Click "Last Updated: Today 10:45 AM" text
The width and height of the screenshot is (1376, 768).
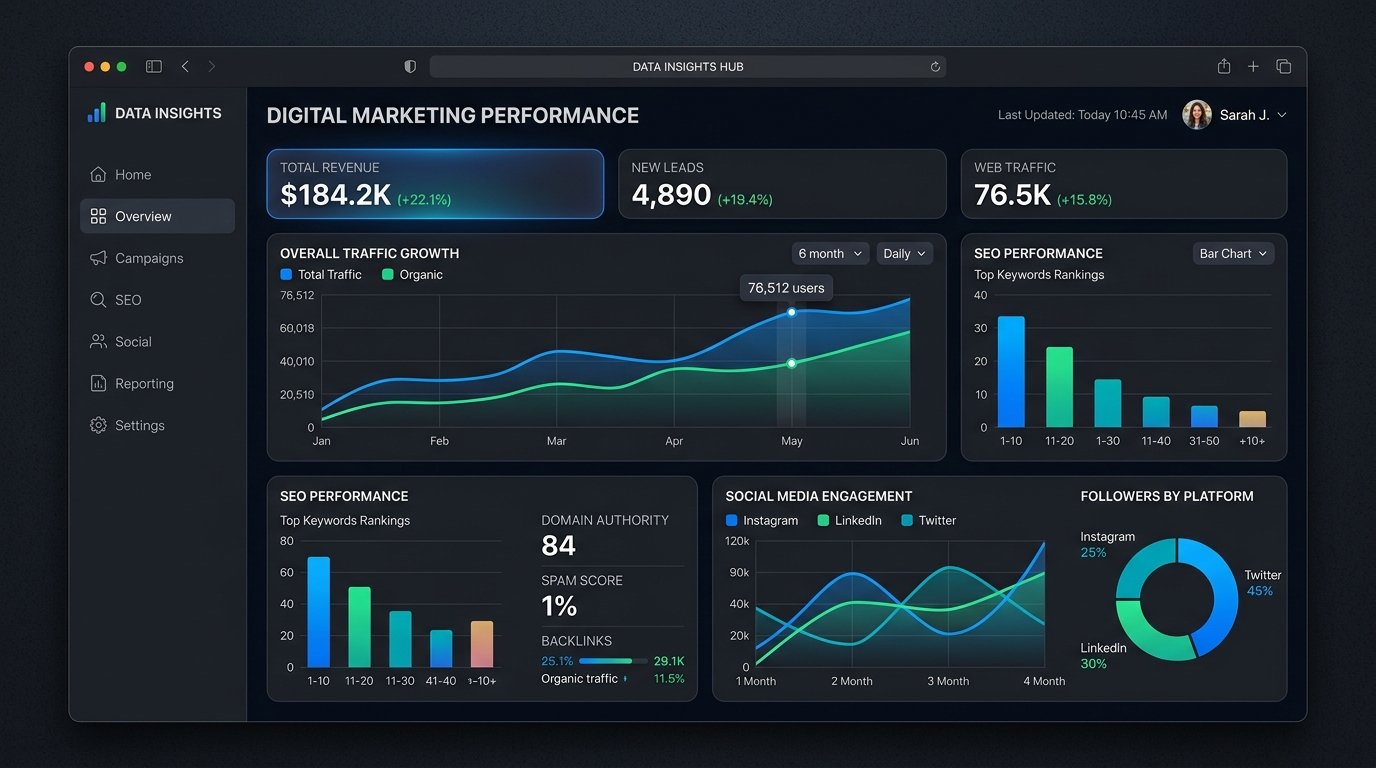click(x=1083, y=115)
